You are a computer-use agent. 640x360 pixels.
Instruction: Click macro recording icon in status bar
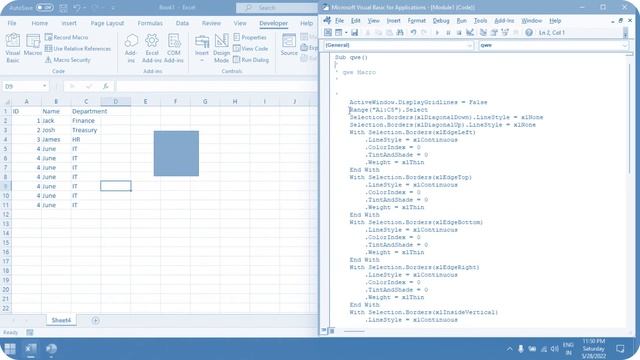[30, 332]
